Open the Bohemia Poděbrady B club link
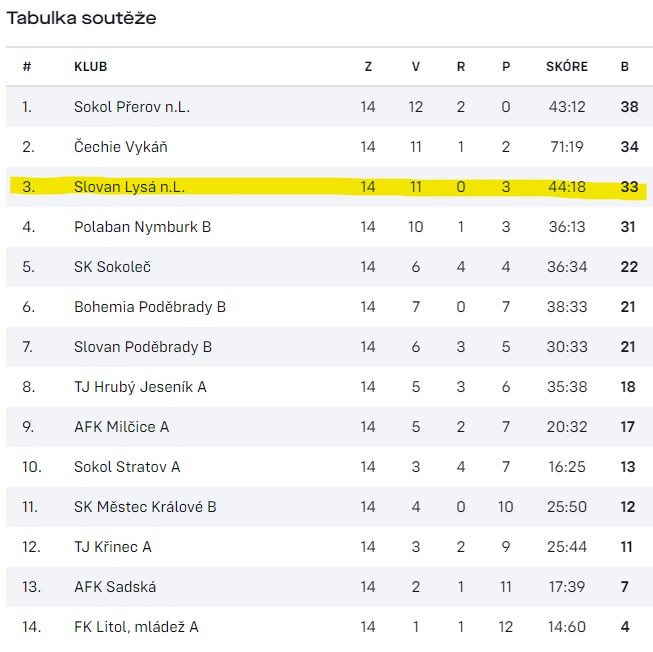The height and width of the screenshot is (652, 653). (x=150, y=307)
